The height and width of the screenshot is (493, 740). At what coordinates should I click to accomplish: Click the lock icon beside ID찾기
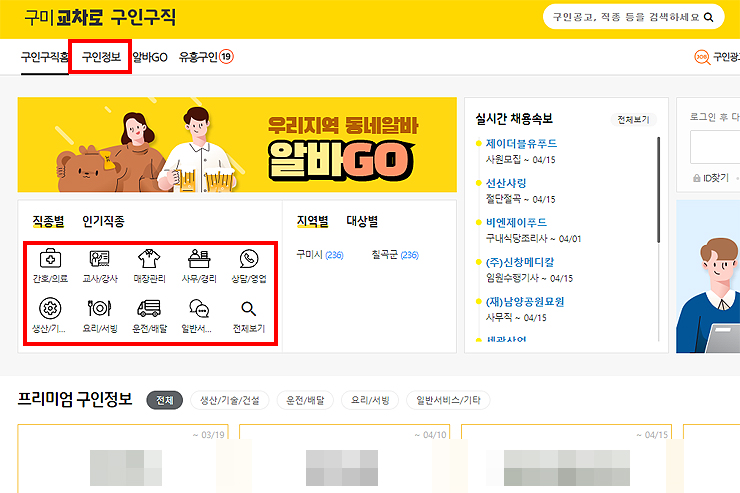[x=696, y=178]
